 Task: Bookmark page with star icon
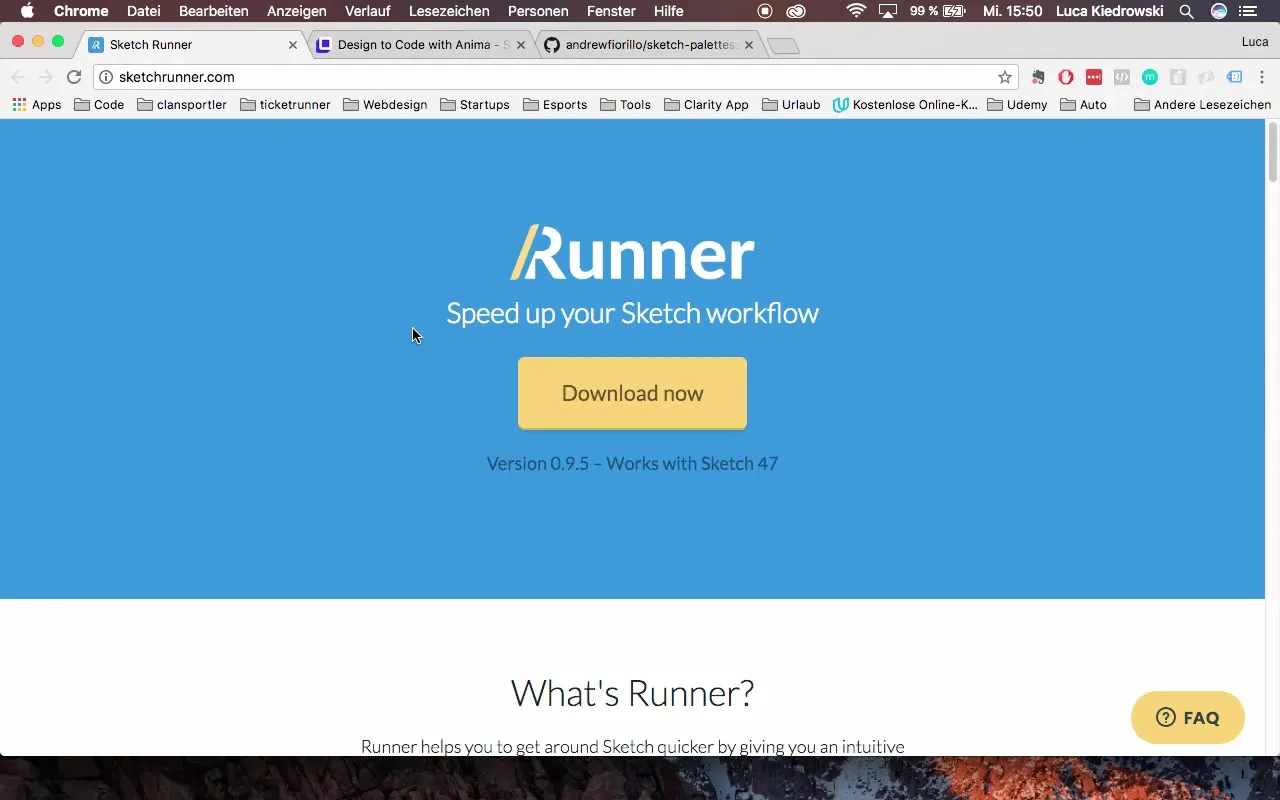[1005, 77]
